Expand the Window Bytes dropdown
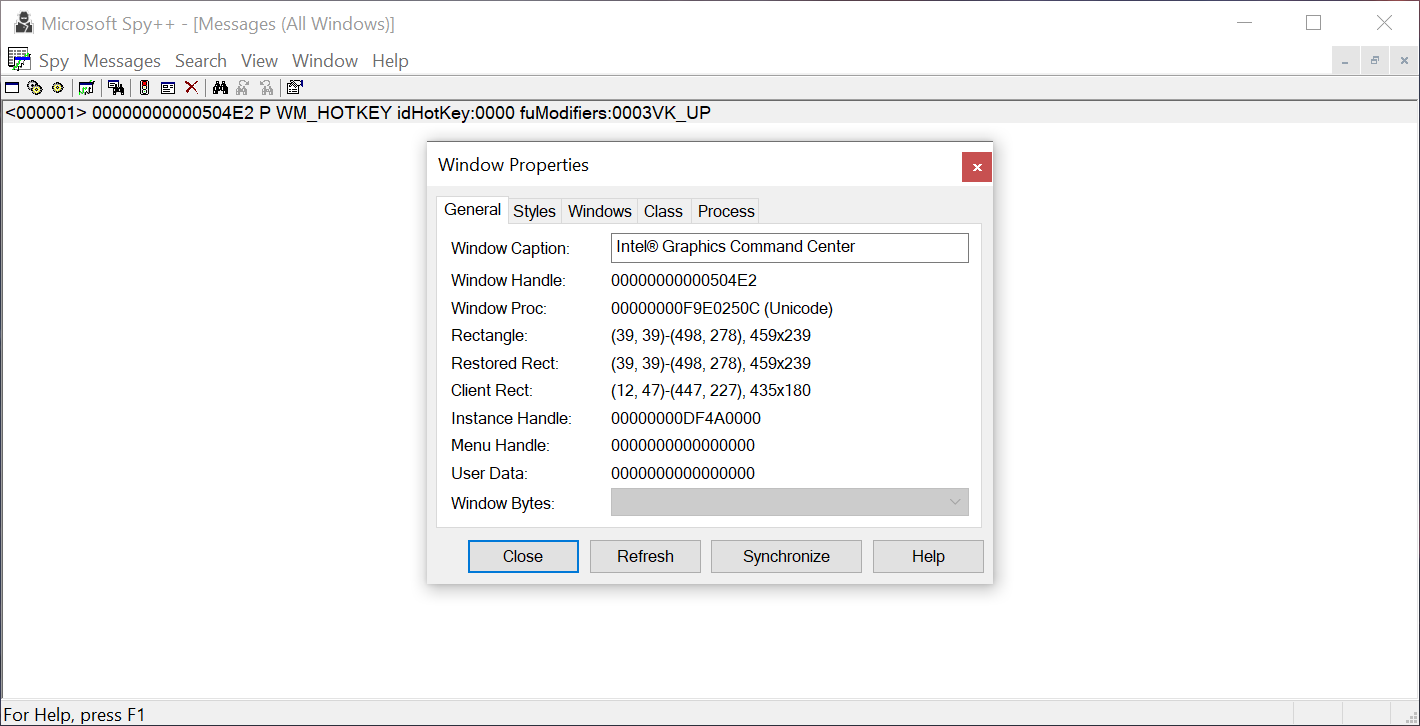Image resolution: width=1420 pixels, height=726 pixels. tap(955, 502)
